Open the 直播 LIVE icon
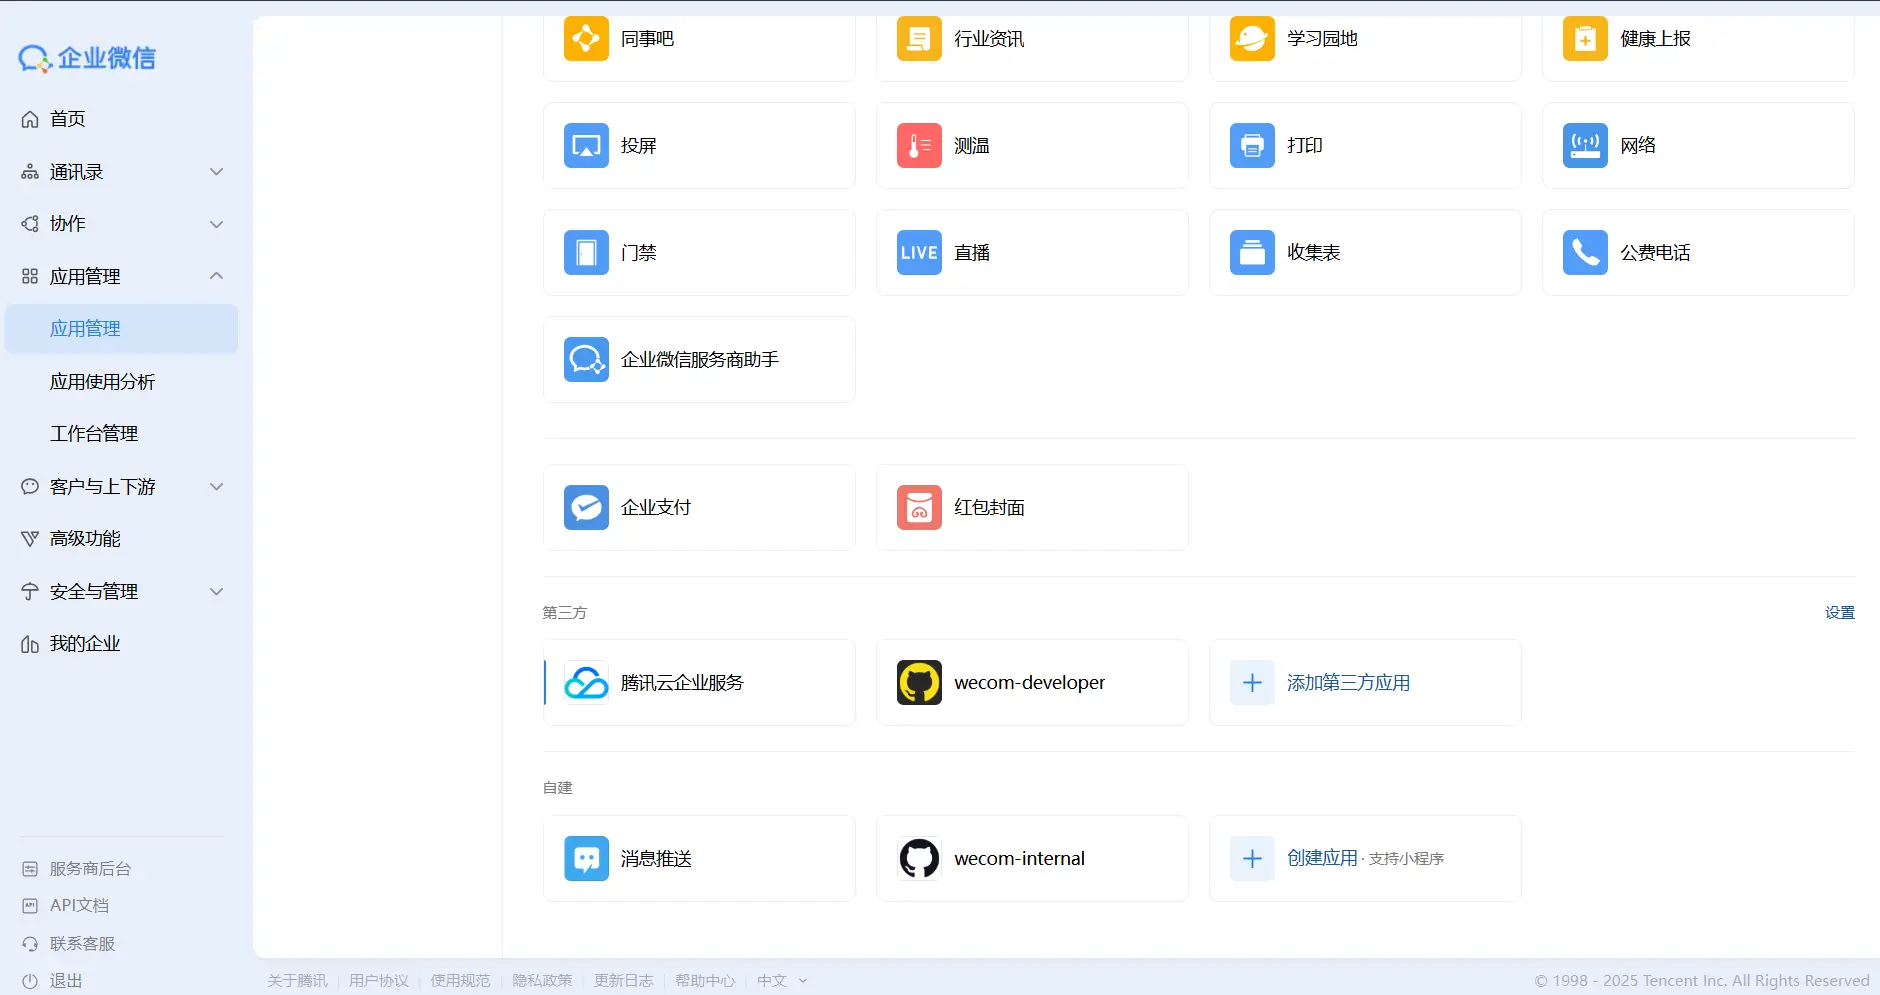The height and width of the screenshot is (995, 1880). 919,253
